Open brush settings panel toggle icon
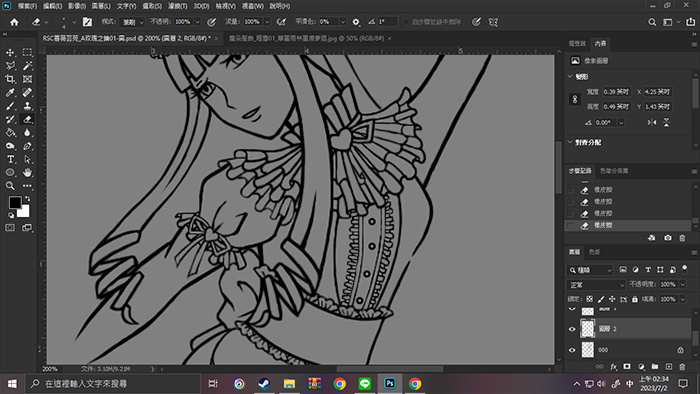700x394 pixels. point(88,22)
